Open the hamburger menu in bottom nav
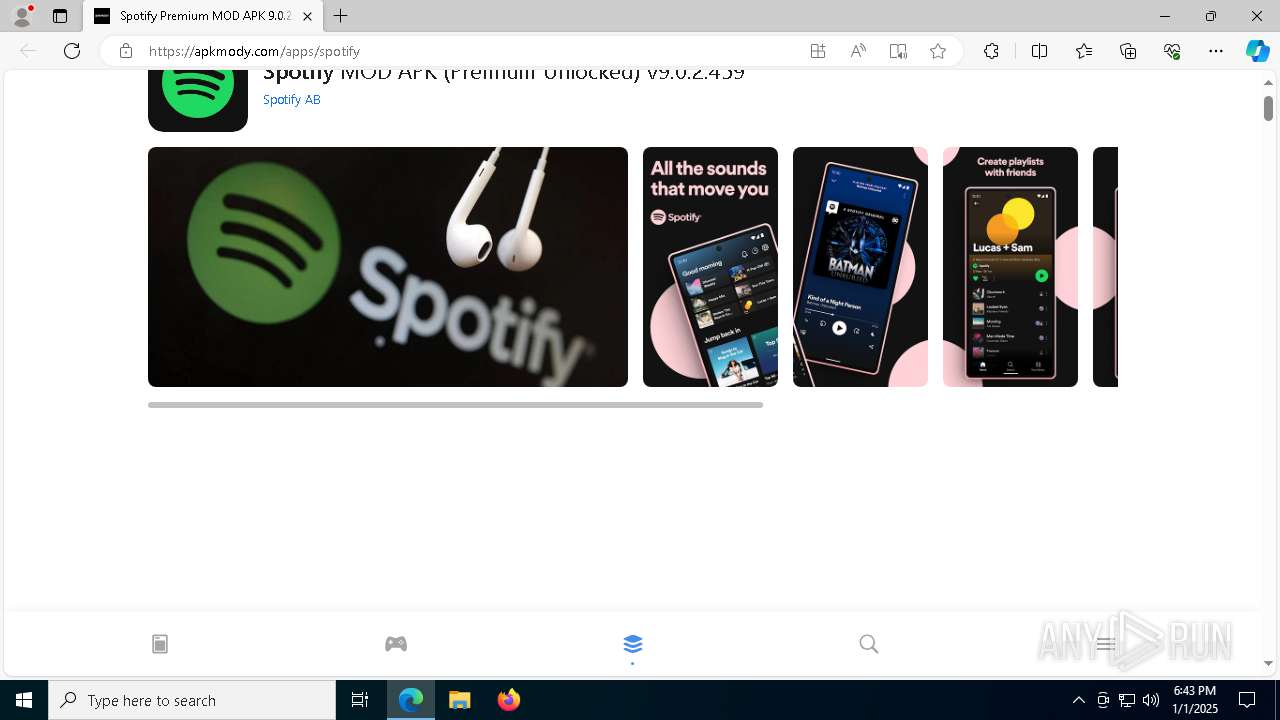Viewport: 1280px width, 720px height. pyautogui.click(x=1105, y=644)
